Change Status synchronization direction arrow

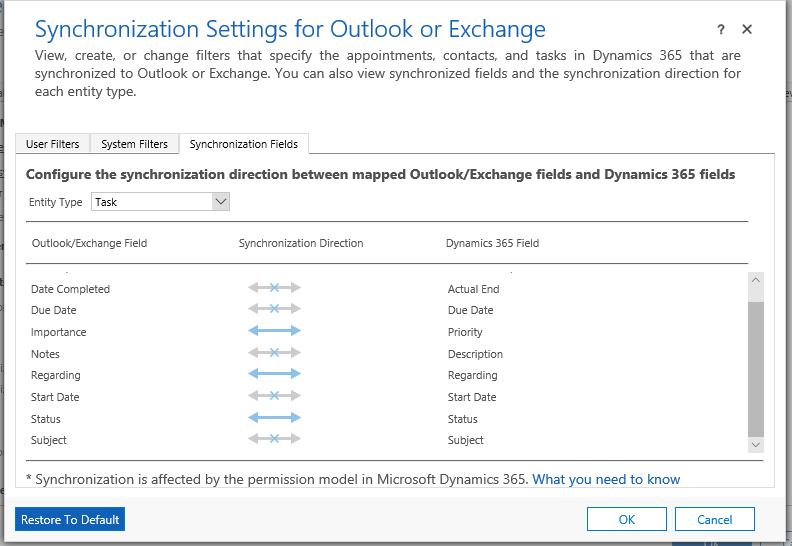pos(274,419)
